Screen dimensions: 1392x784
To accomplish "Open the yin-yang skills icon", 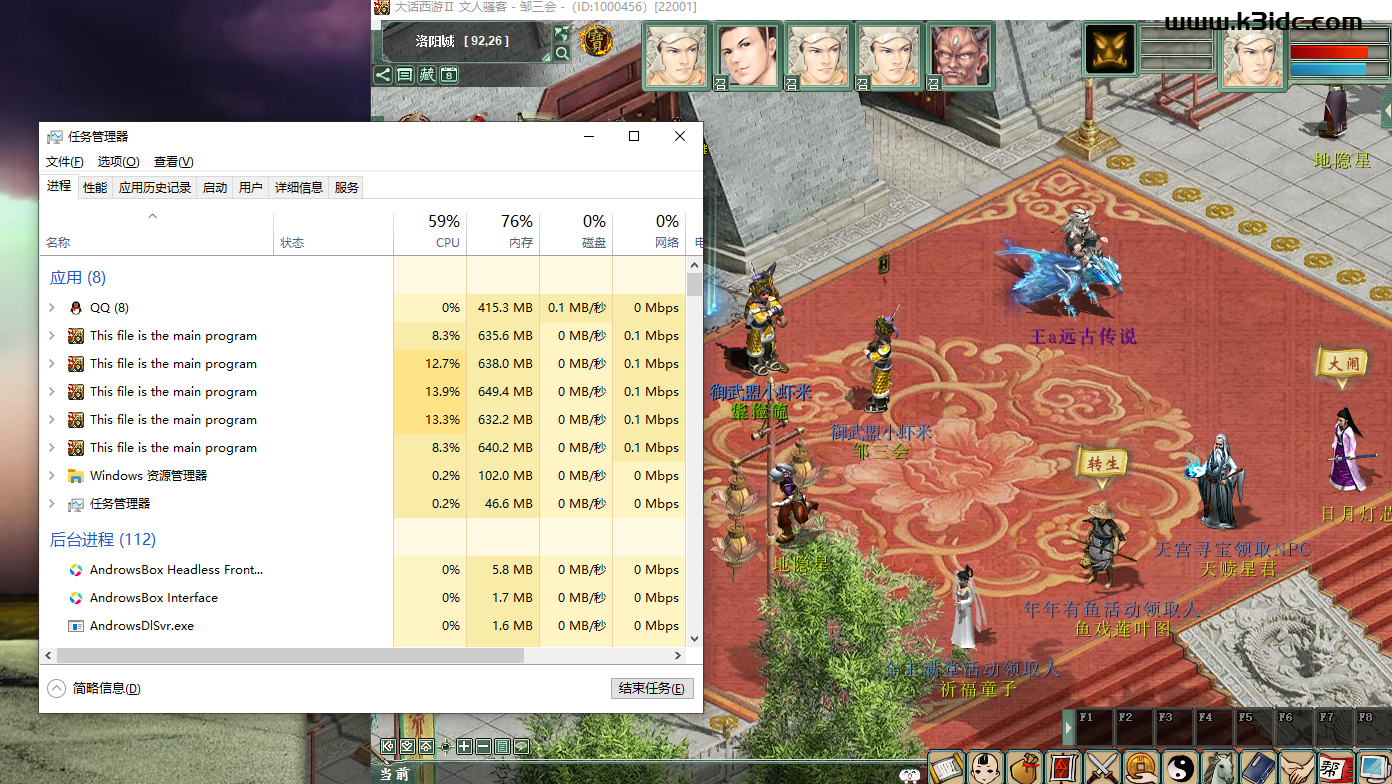I will [x=1180, y=768].
